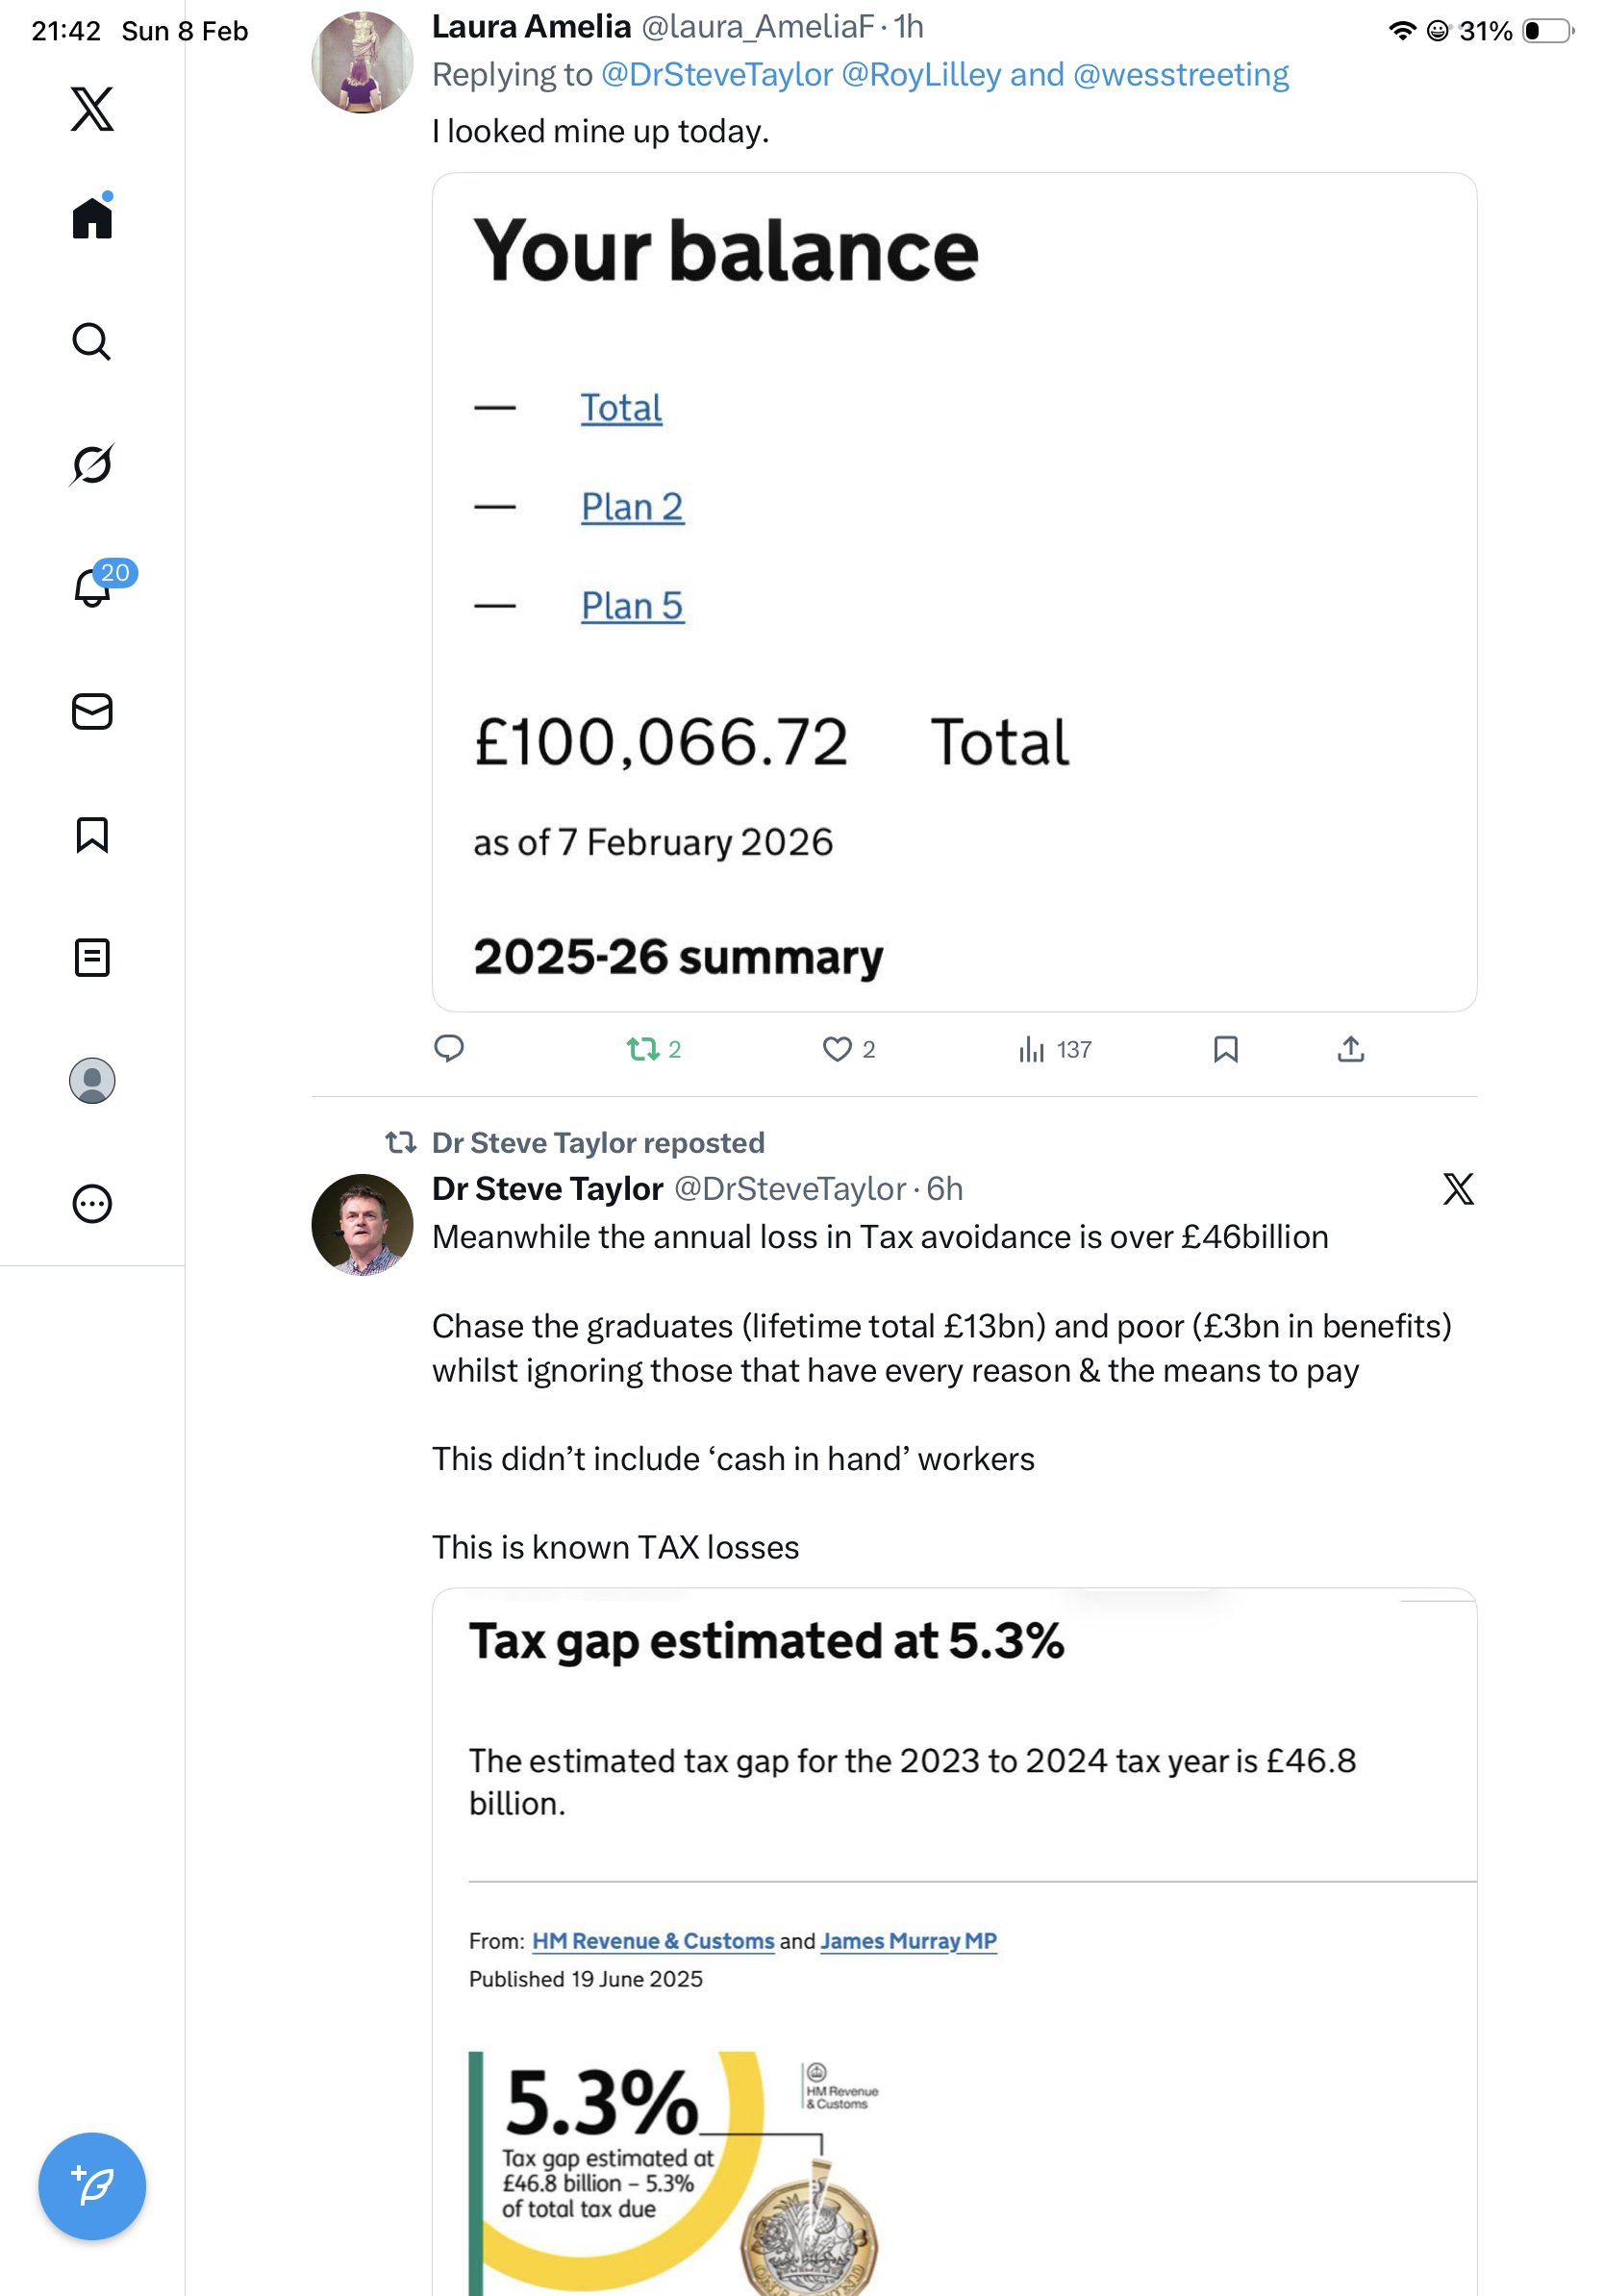The height and width of the screenshot is (2296, 1604).
Task: Open Grok actions on Dr Steve Taylor's post
Action: coord(1458,1189)
